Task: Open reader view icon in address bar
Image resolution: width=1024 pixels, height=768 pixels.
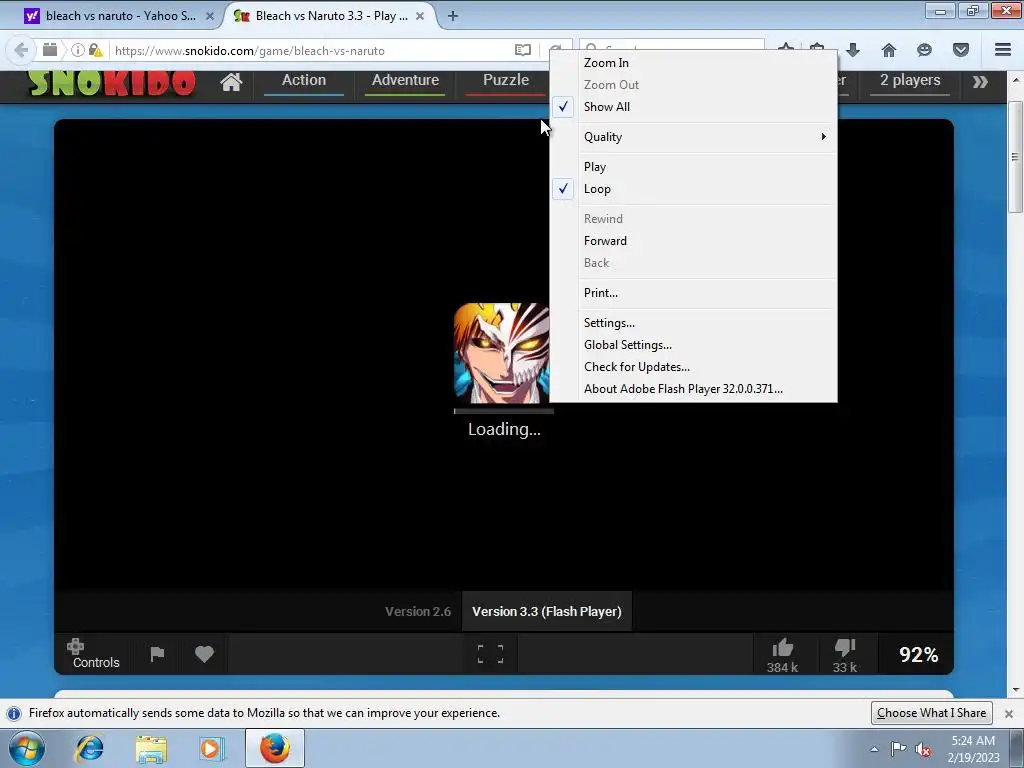Action: (x=522, y=50)
